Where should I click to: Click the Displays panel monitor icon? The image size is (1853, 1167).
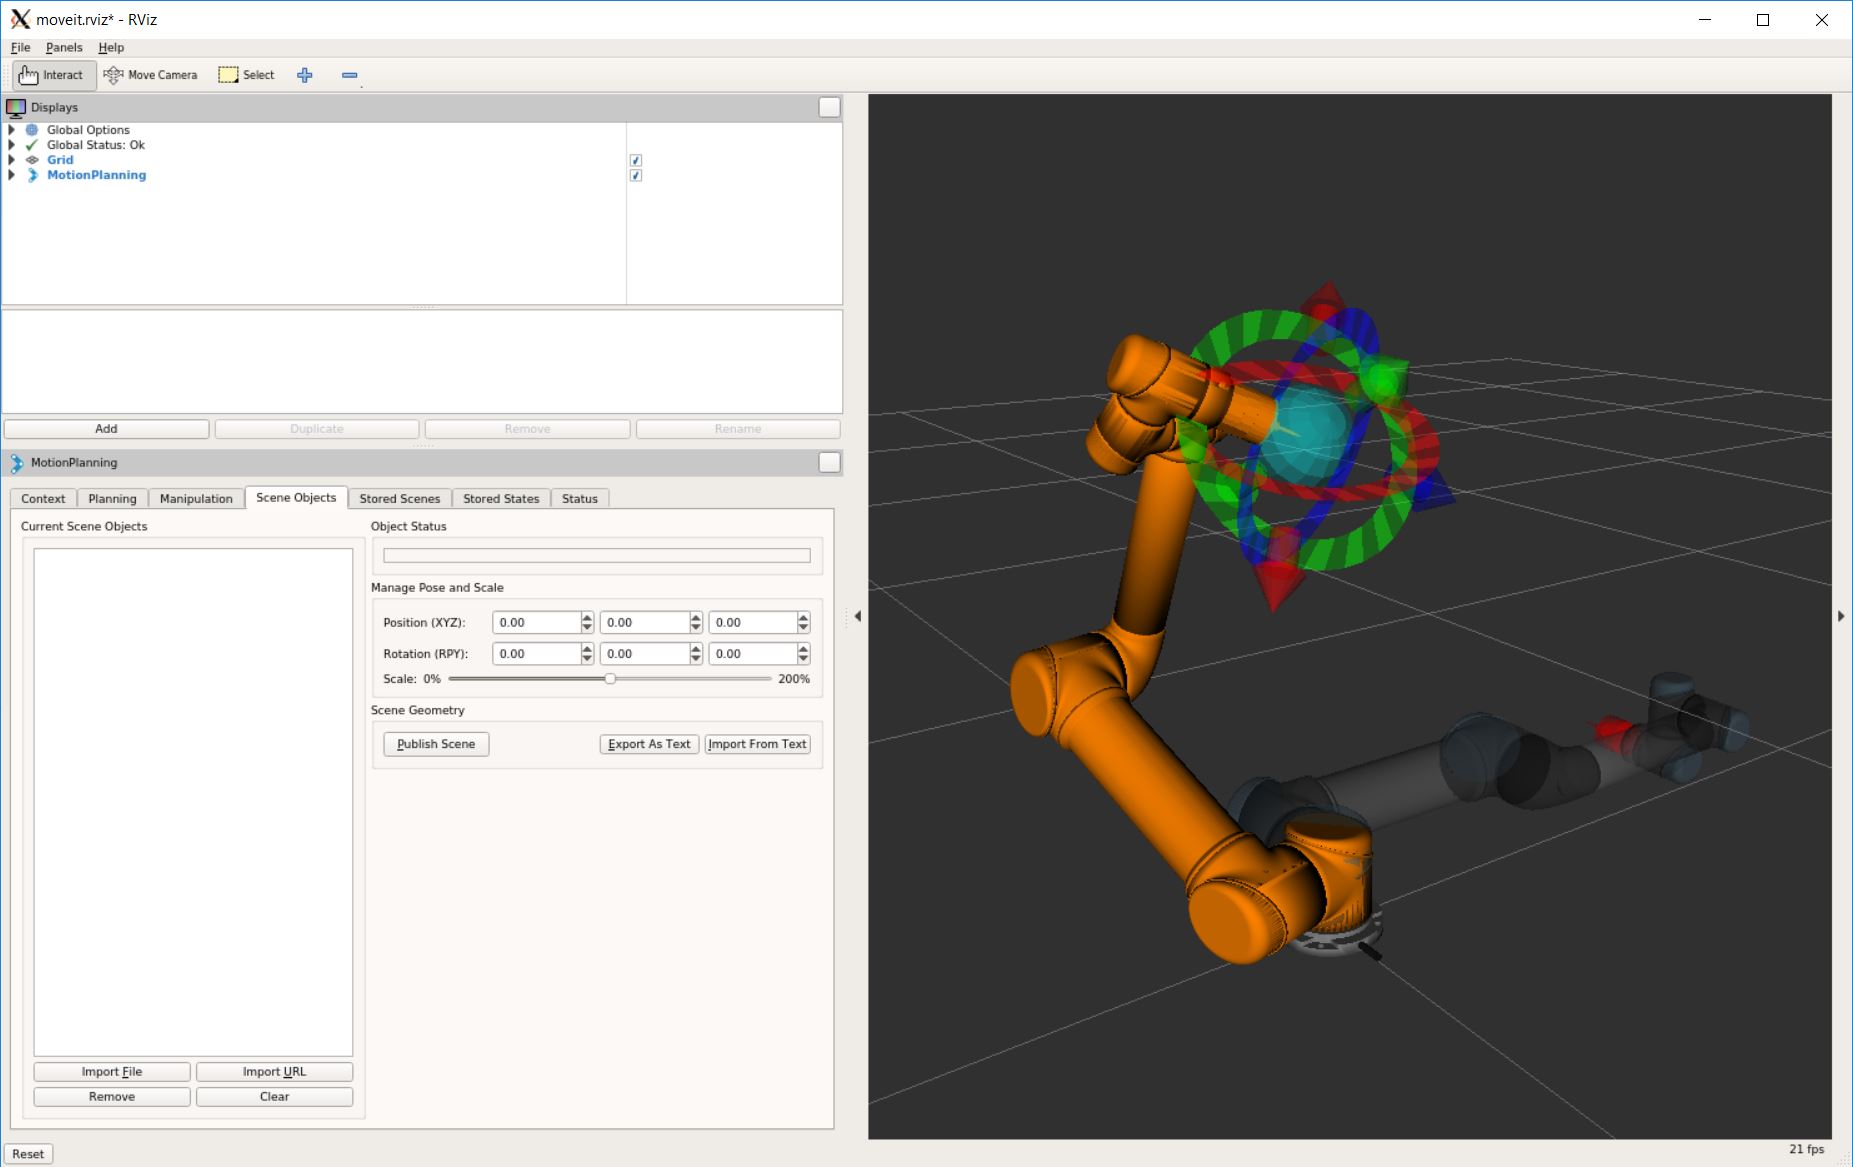pos(16,107)
